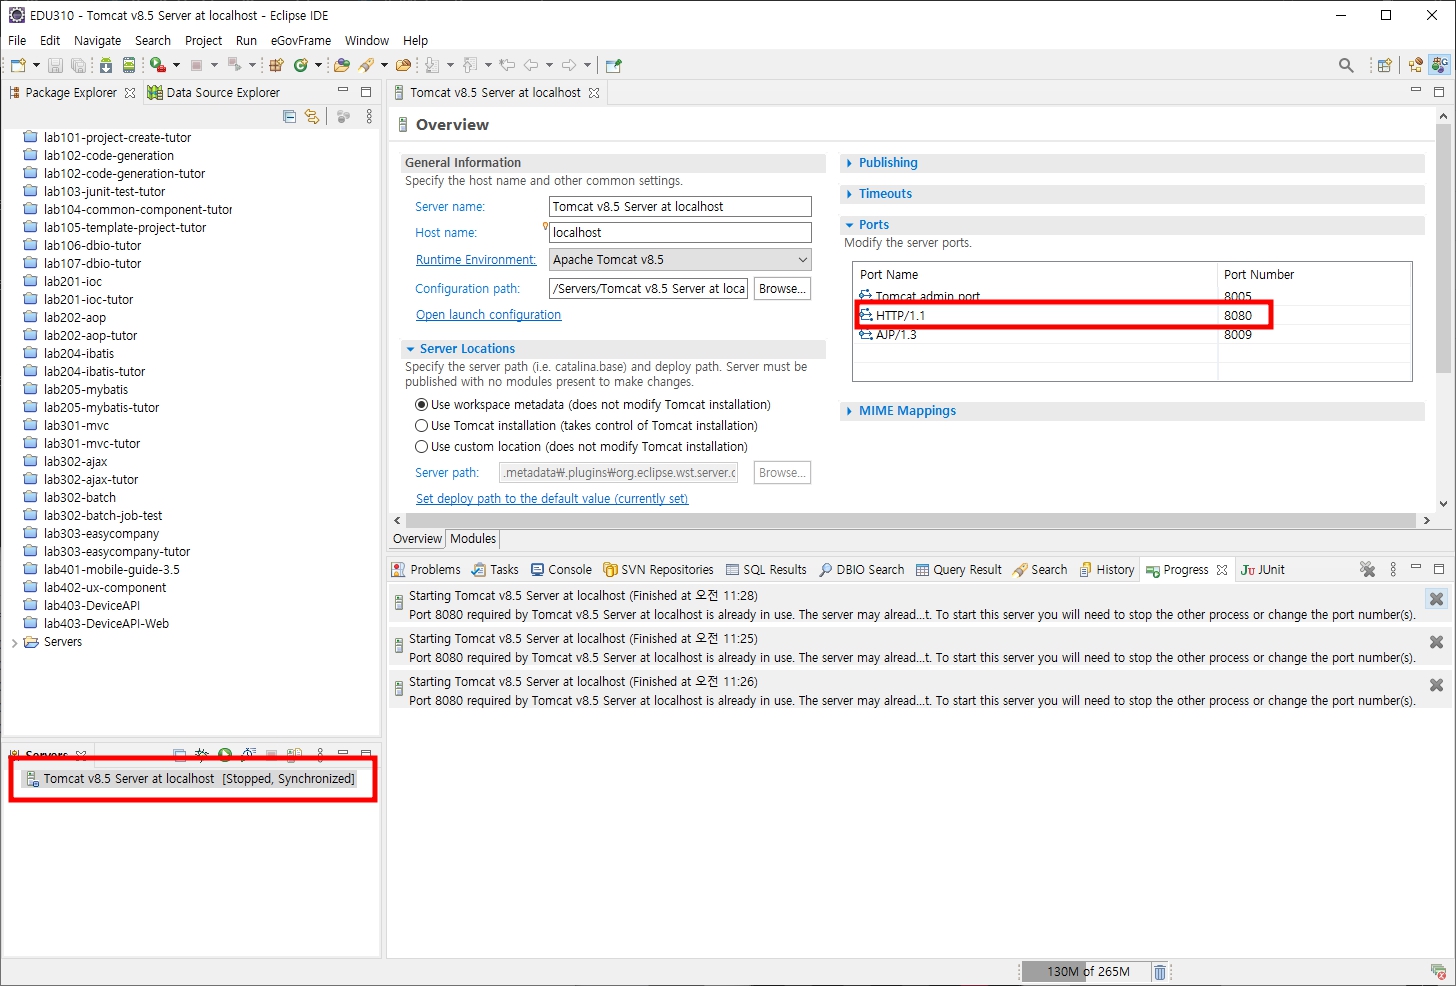Image resolution: width=1456 pixels, height=986 pixels.
Task: Select lab204-ibatis project in Package Explorer
Action: (78, 354)
